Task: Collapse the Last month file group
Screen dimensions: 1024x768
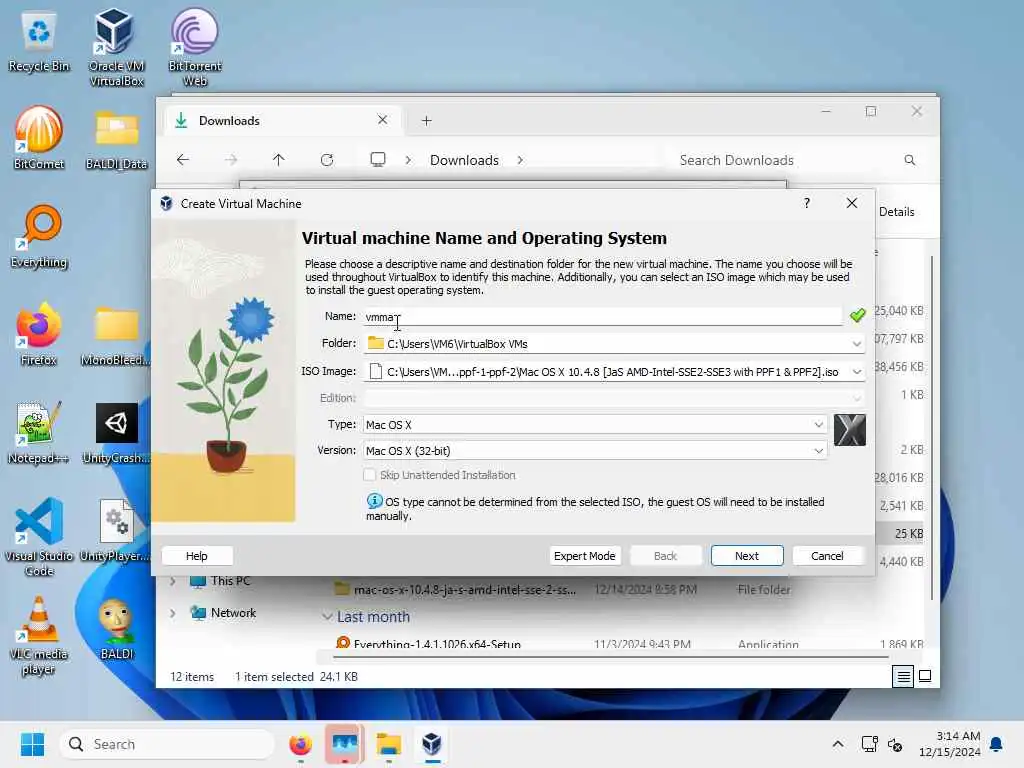Action: tap(327, 616)
